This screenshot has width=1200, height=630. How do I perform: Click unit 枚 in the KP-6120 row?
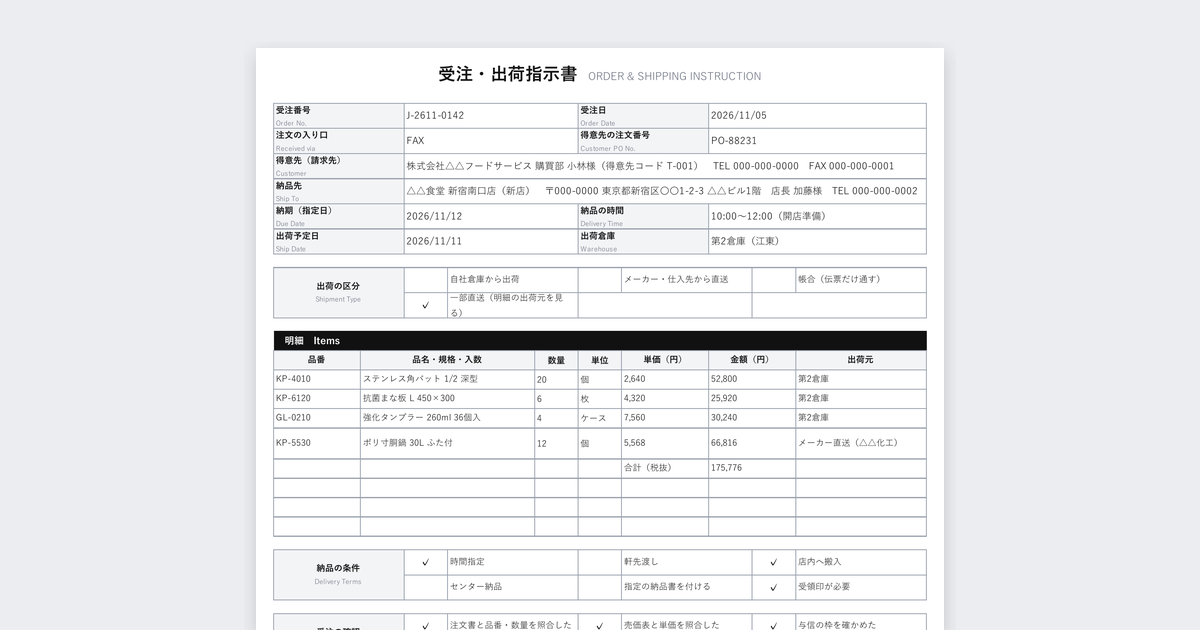(585, 398)
